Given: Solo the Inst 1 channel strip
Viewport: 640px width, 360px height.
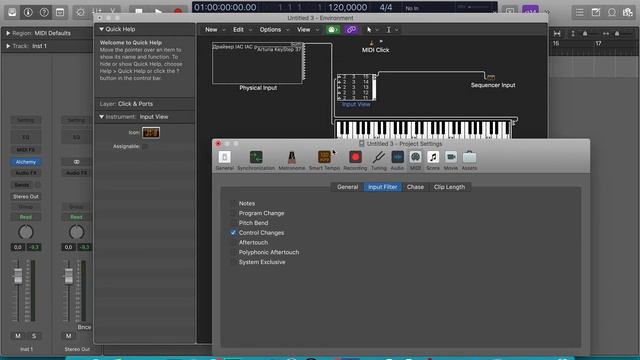Looking at the screenshot, I should click(34, 336).
